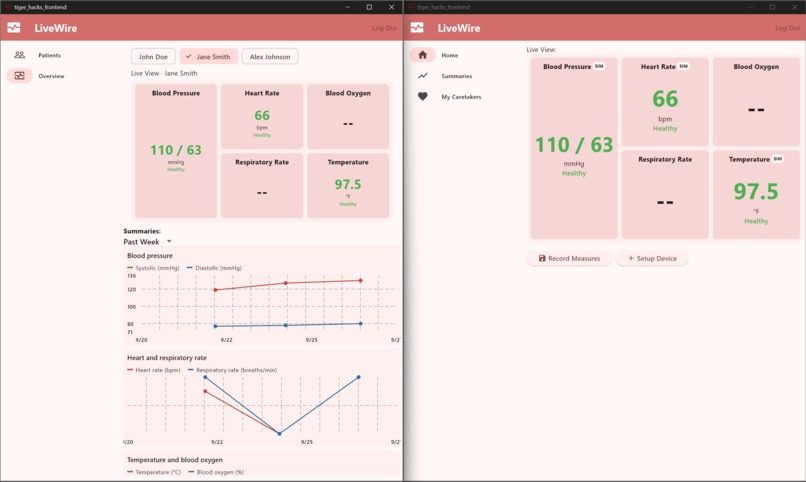This screenshot has height=482, width=806.
Task: Click the Temperature 97.5 card in right window
Action: coord(756,195)
